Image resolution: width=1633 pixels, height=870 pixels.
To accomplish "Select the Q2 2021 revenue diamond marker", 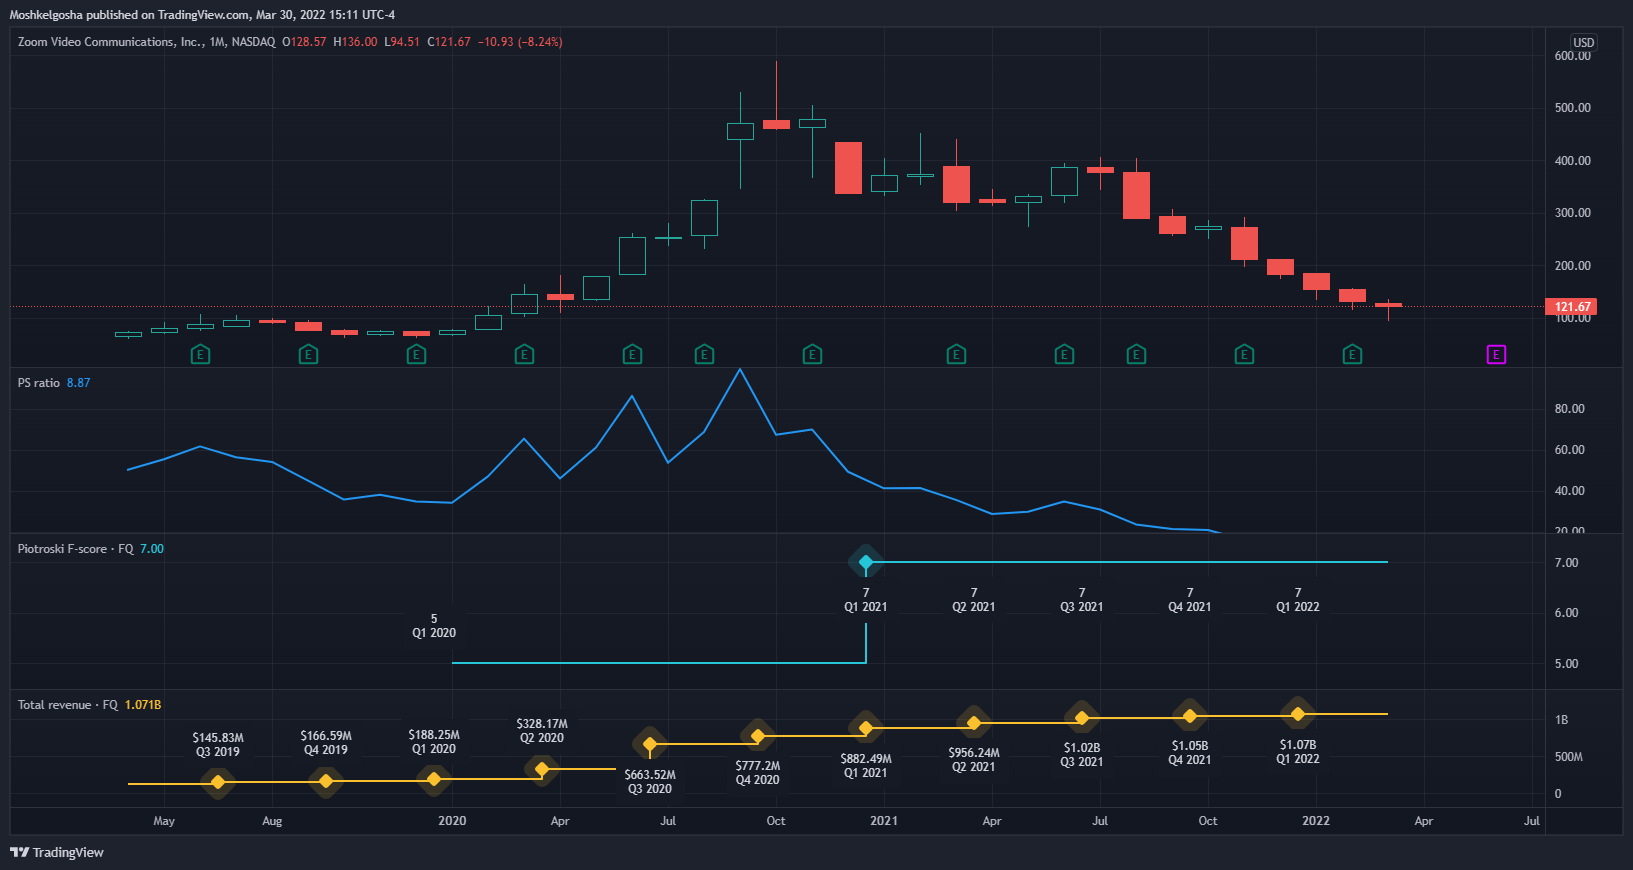I will [x=974, y=723].
